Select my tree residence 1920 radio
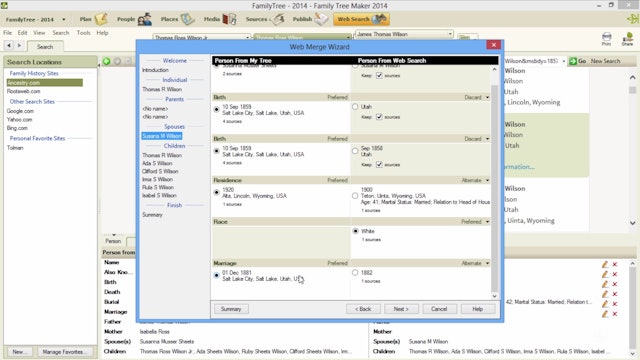The height and width of the screenshot is (360, 640). coord(217,192)
